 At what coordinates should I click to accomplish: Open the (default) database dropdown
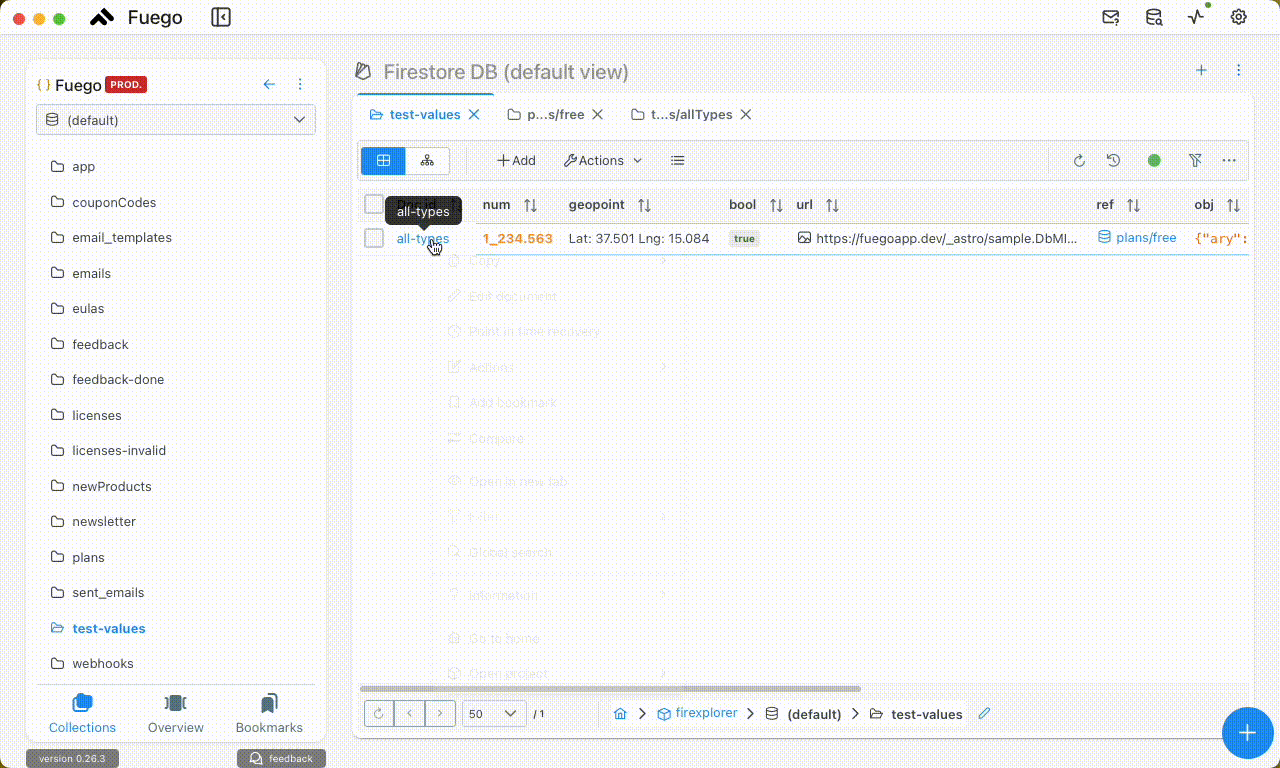pyautogui.click(x=176, y=120)
